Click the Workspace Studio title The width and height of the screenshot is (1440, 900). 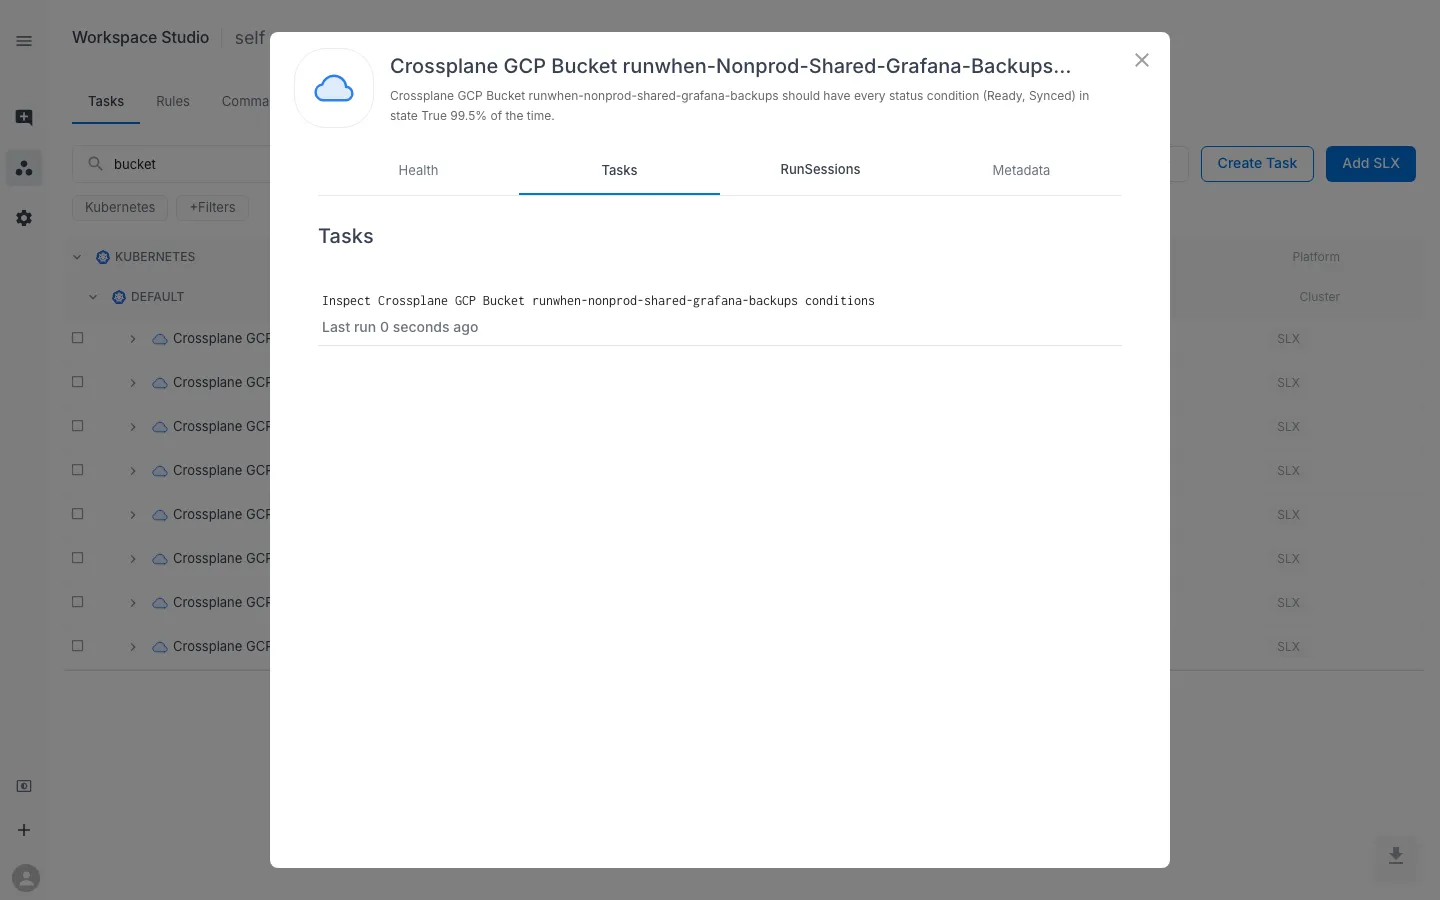[x=140, y=37]
